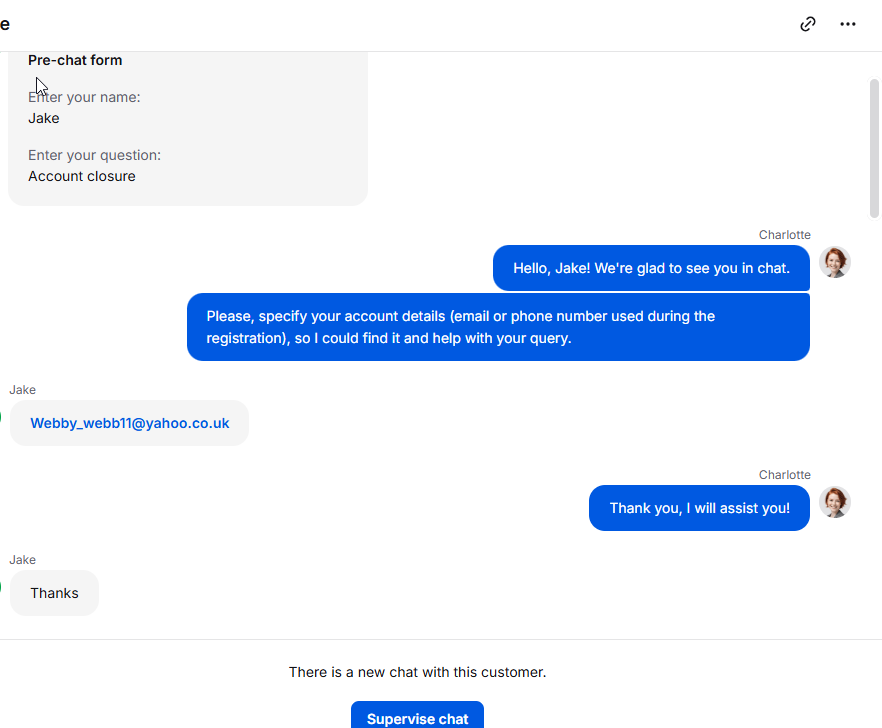Viewport: 882px width, 728px height.
Task: Click the 'Please, specify your account details' message
Action: click(x=498, y=327)
